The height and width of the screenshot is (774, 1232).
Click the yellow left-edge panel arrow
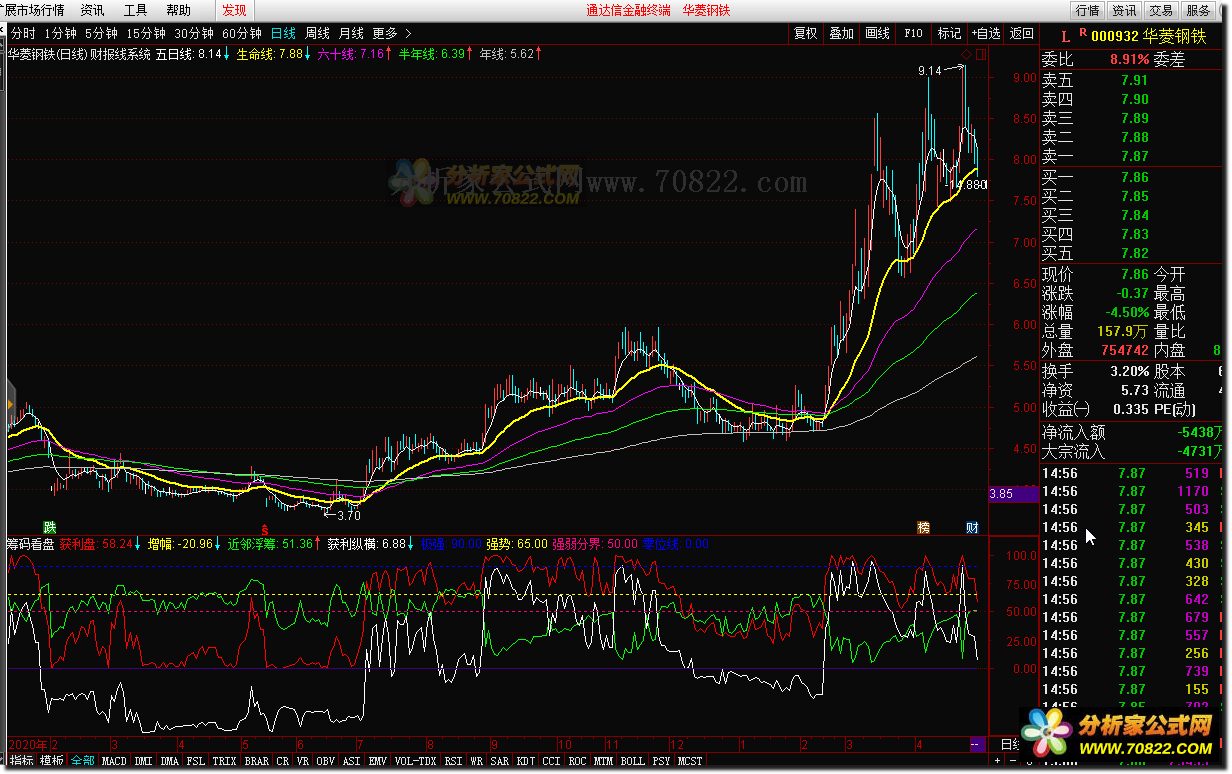(10, 405)
